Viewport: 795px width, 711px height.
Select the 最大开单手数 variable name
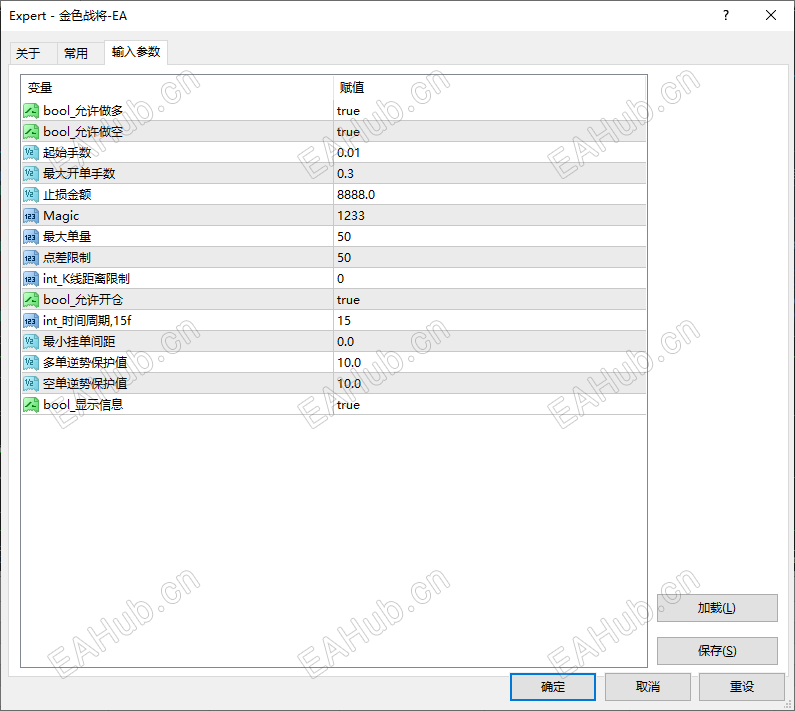79,174
